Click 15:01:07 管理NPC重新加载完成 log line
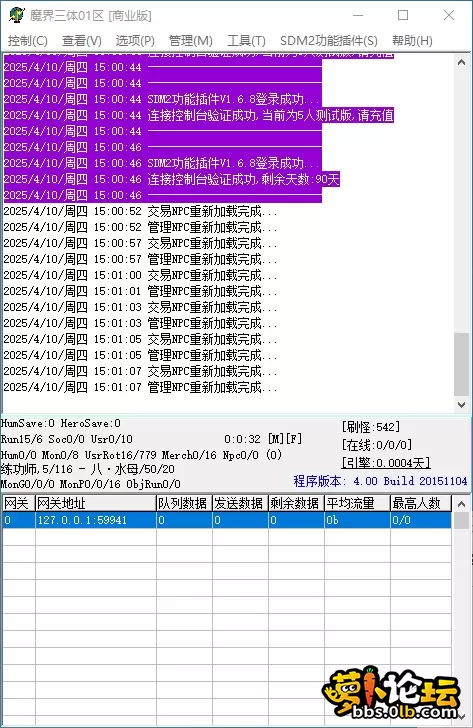Screen dimensions: 473x728 (140, 387)
